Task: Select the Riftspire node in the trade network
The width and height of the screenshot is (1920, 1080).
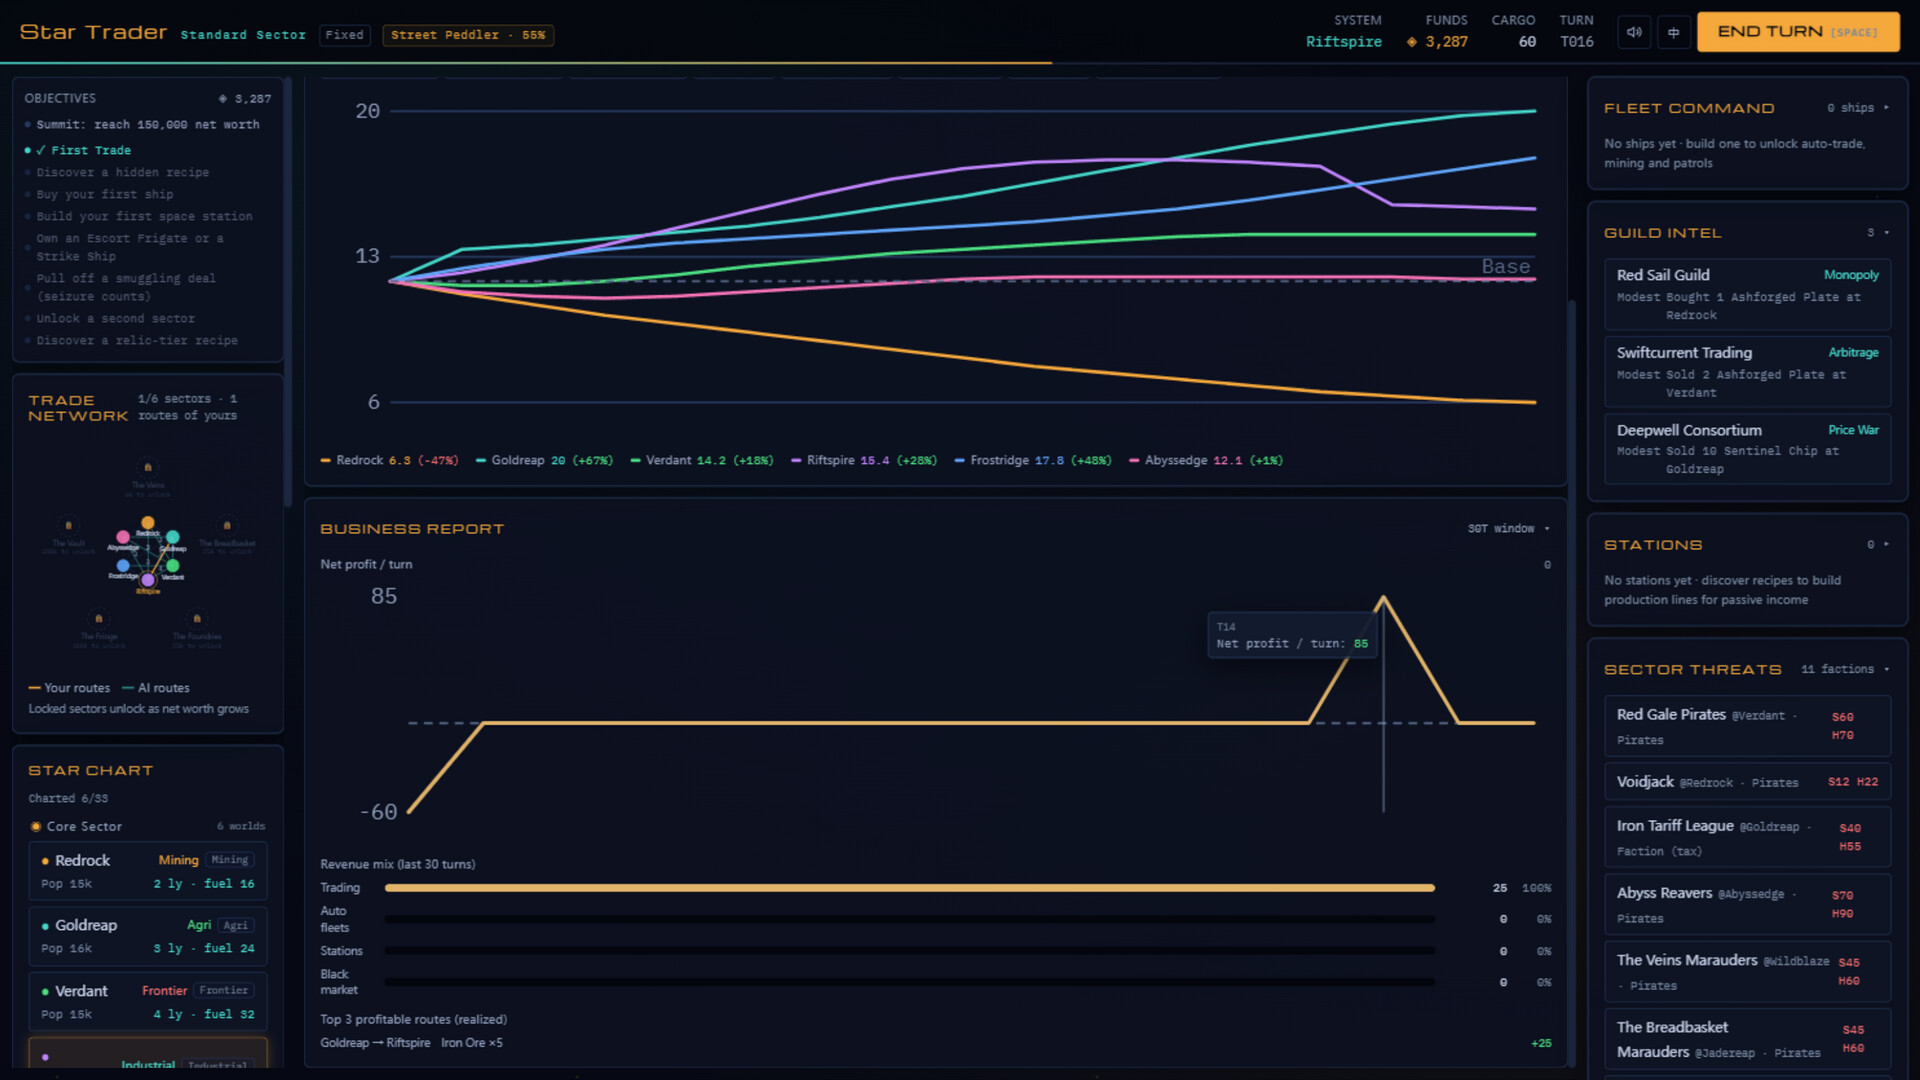Action: click(148, 580)
